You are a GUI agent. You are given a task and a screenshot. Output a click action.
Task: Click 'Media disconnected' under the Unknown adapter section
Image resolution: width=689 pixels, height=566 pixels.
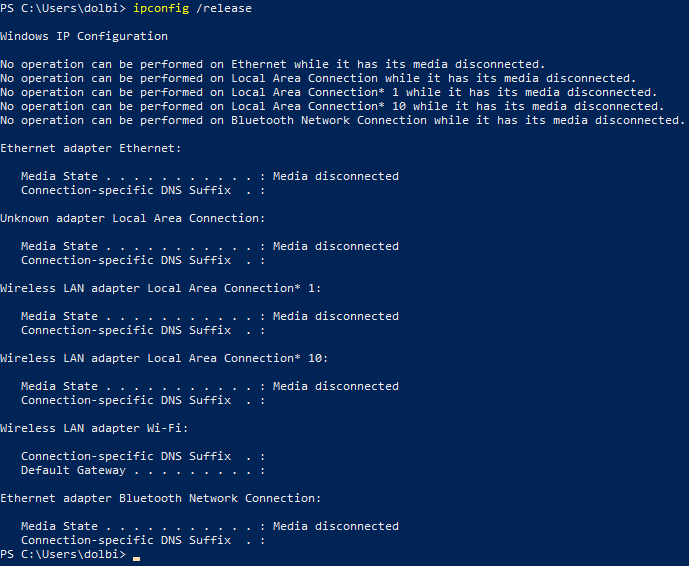click(x=335, y=246)
